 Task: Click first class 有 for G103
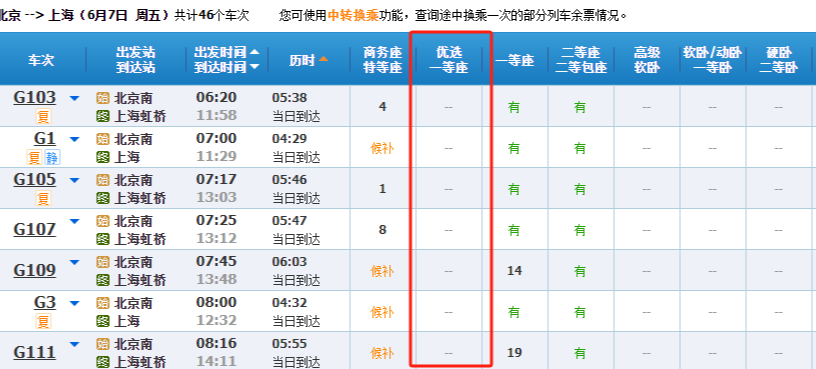click(x=514, y=107)
